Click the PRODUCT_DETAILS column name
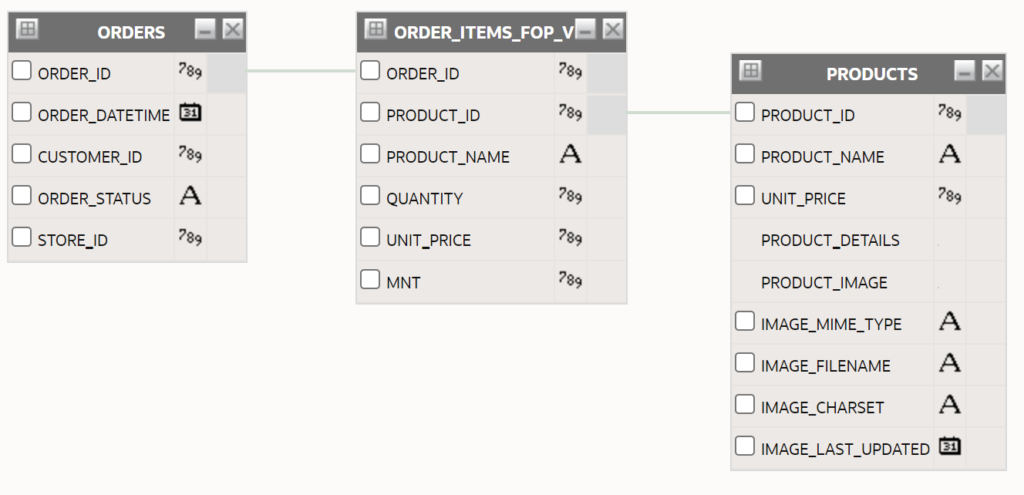 point(830,240)
